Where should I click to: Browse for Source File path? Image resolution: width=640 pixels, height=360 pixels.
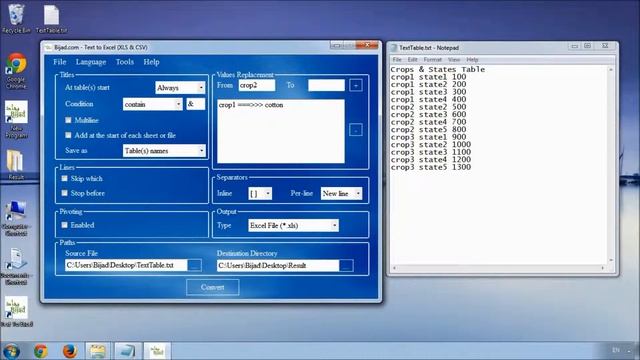tap(195, 265)
